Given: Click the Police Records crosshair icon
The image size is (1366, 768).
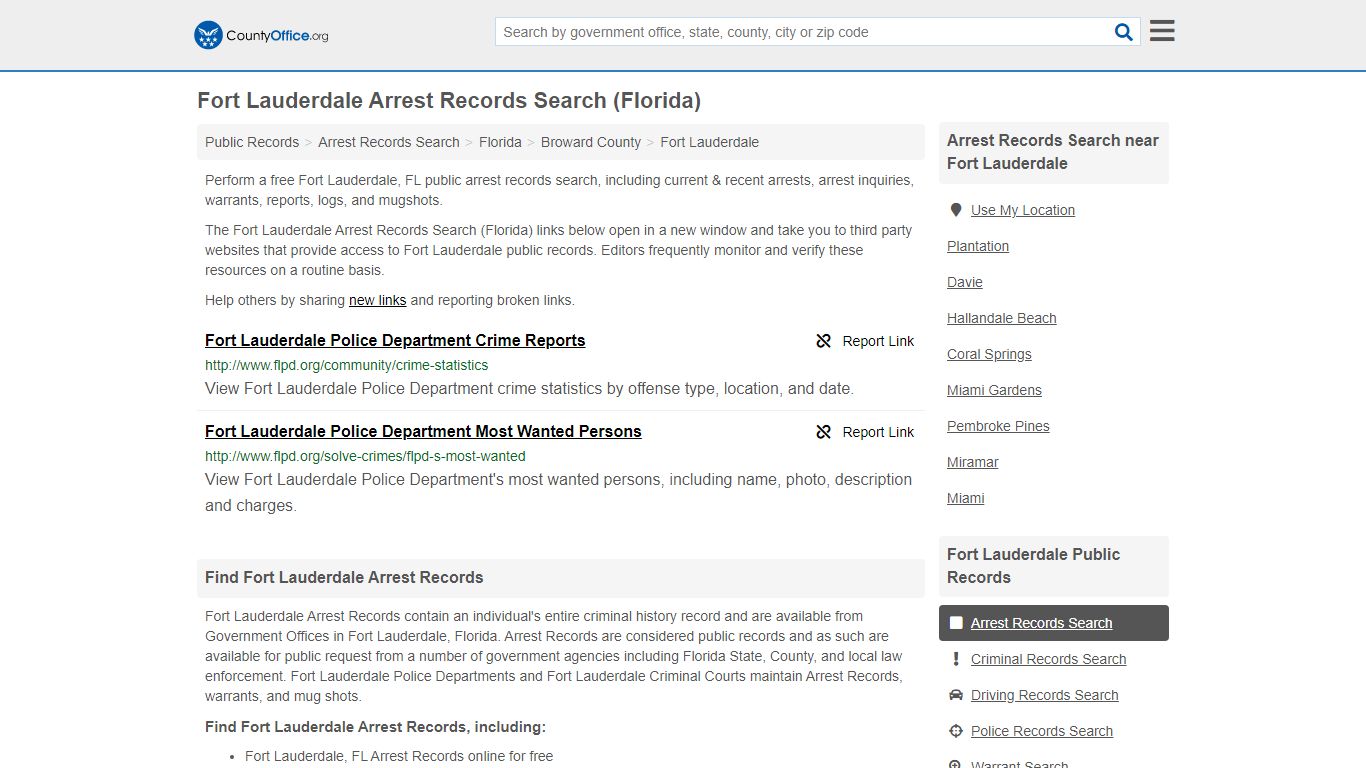Looking at the screenshot, I should point(956,731).
